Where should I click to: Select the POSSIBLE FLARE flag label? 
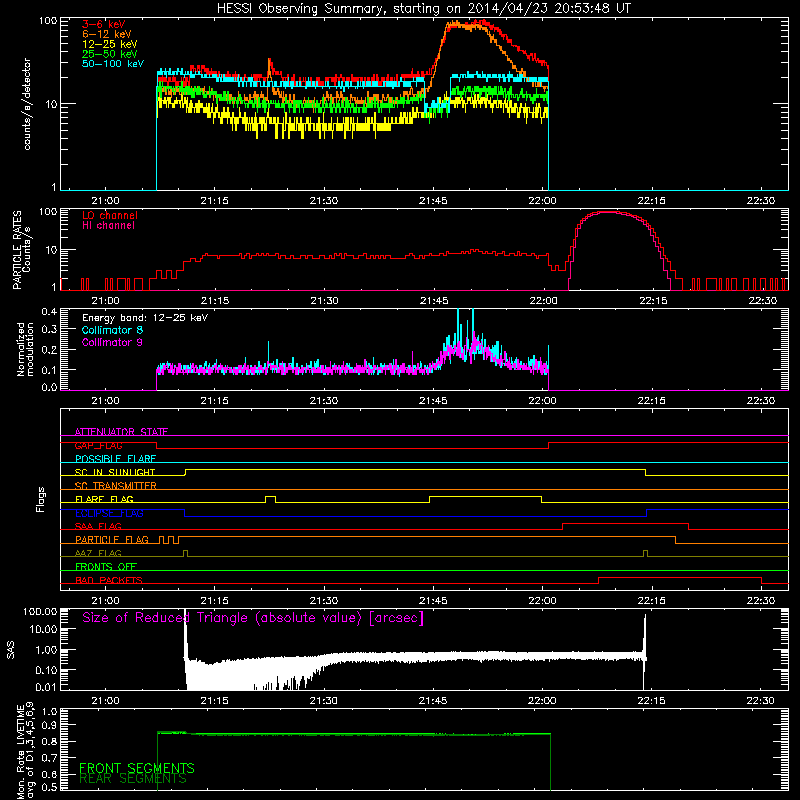coord(115,459)
